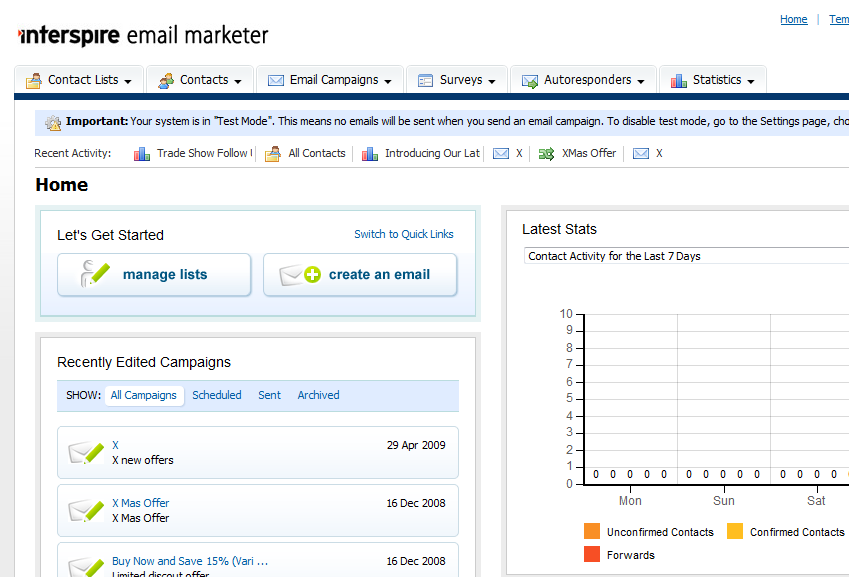Open All Contacts recent activity link
The width and height of the screenshot is (849, 577).
point(317,153)
